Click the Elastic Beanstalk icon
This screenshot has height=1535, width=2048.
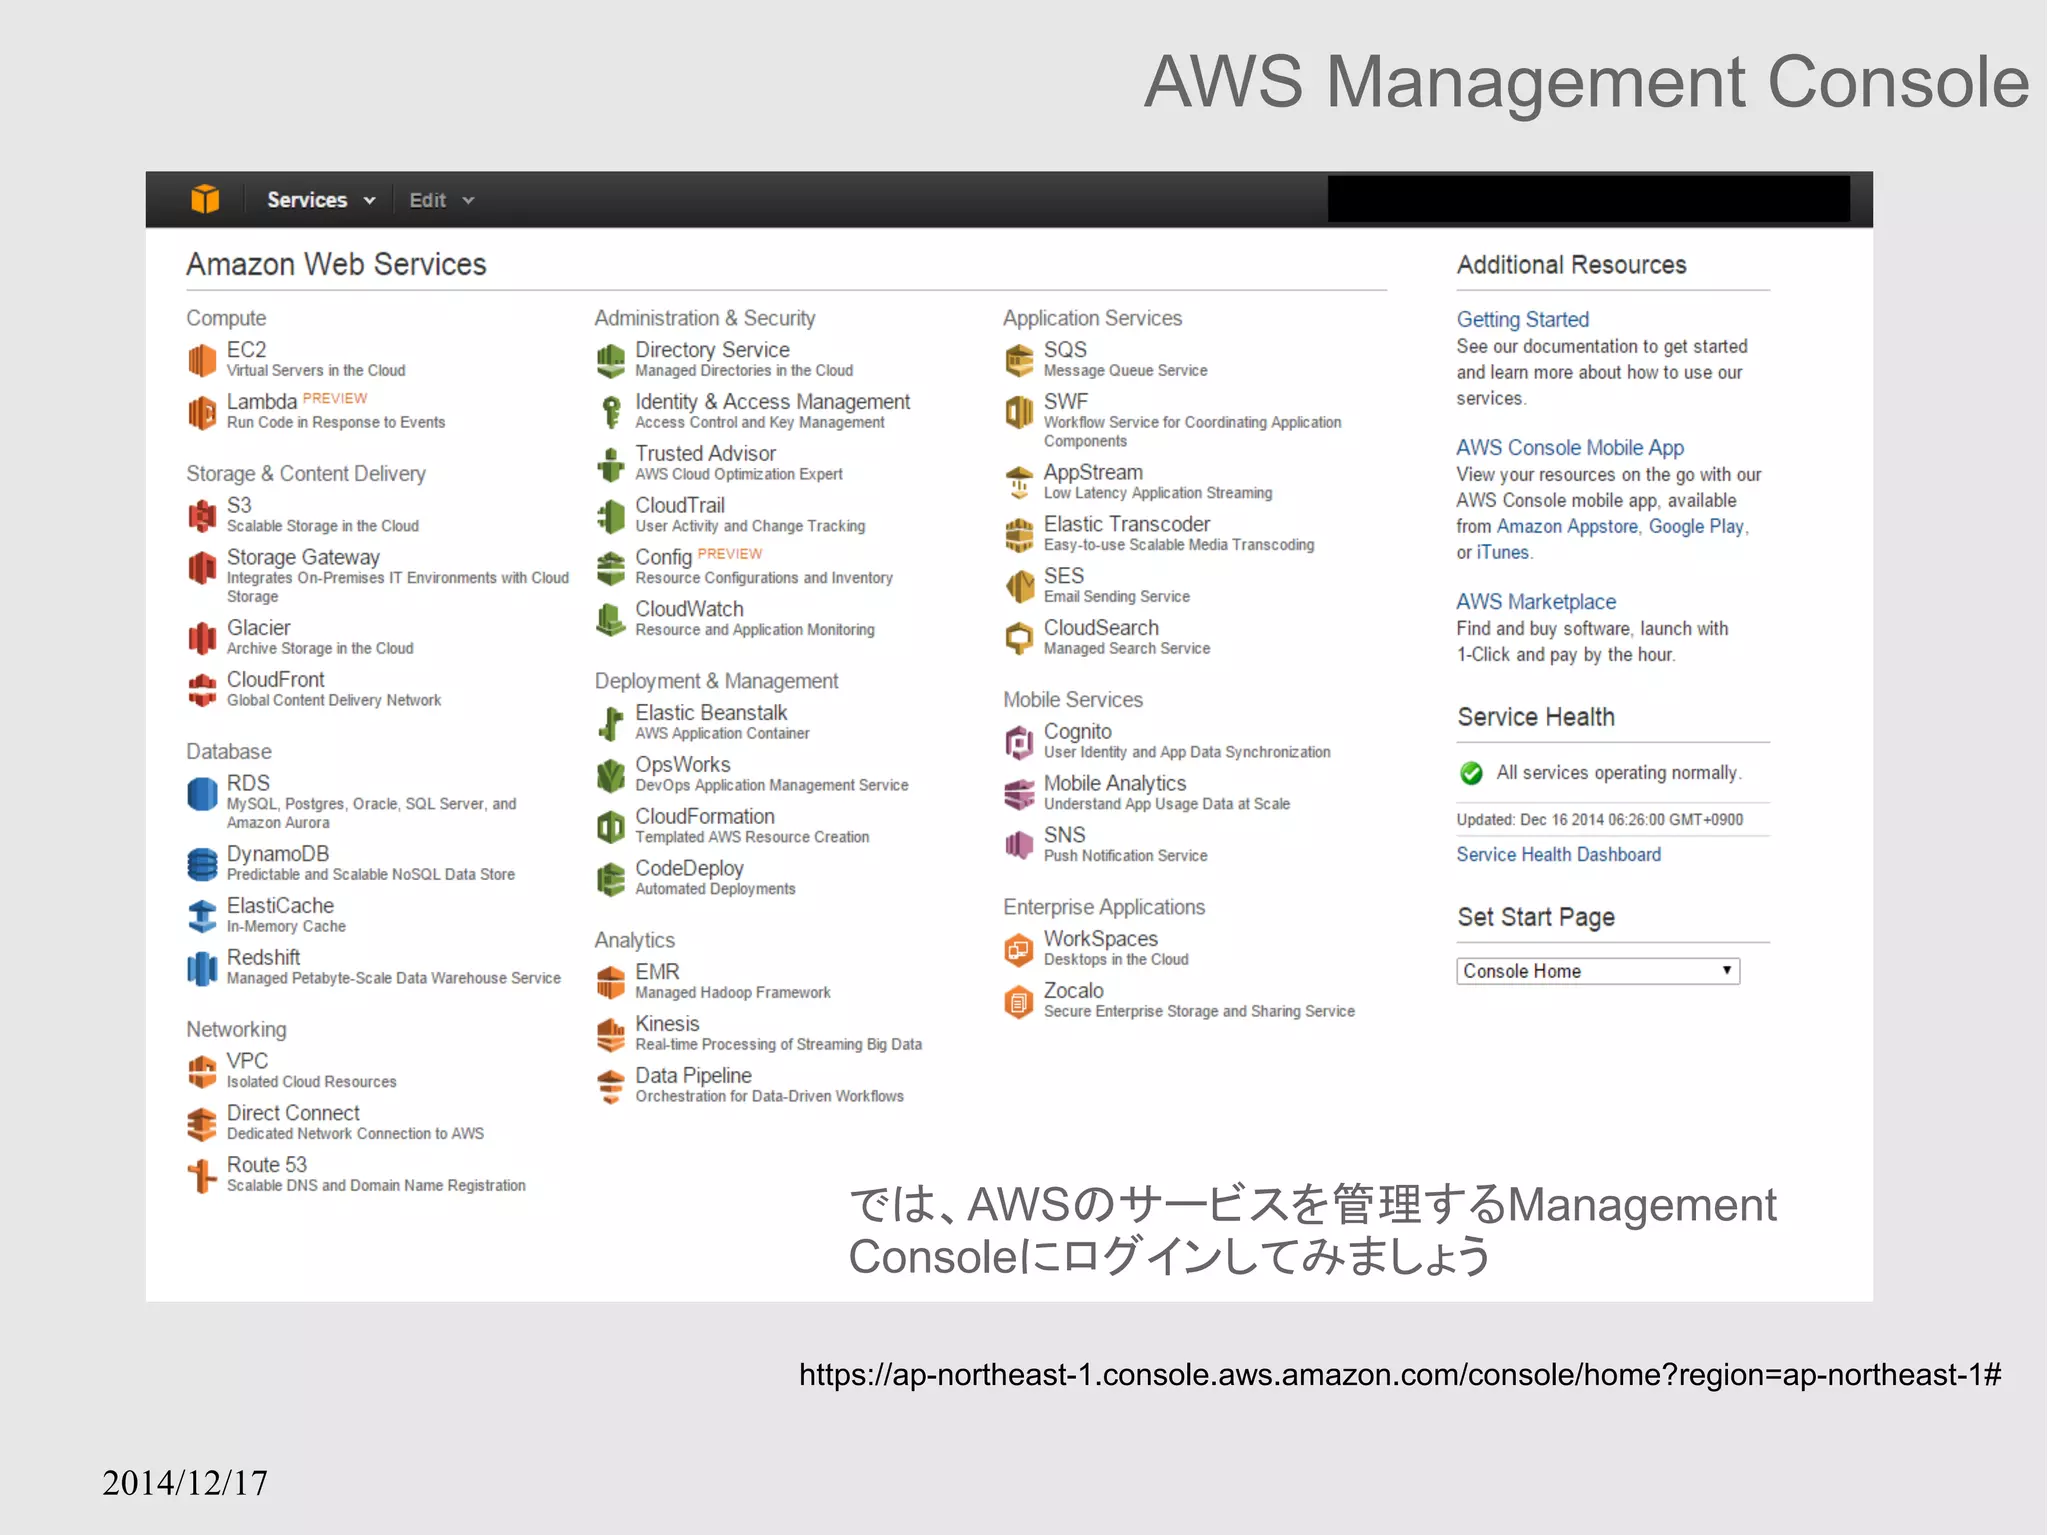611,723
